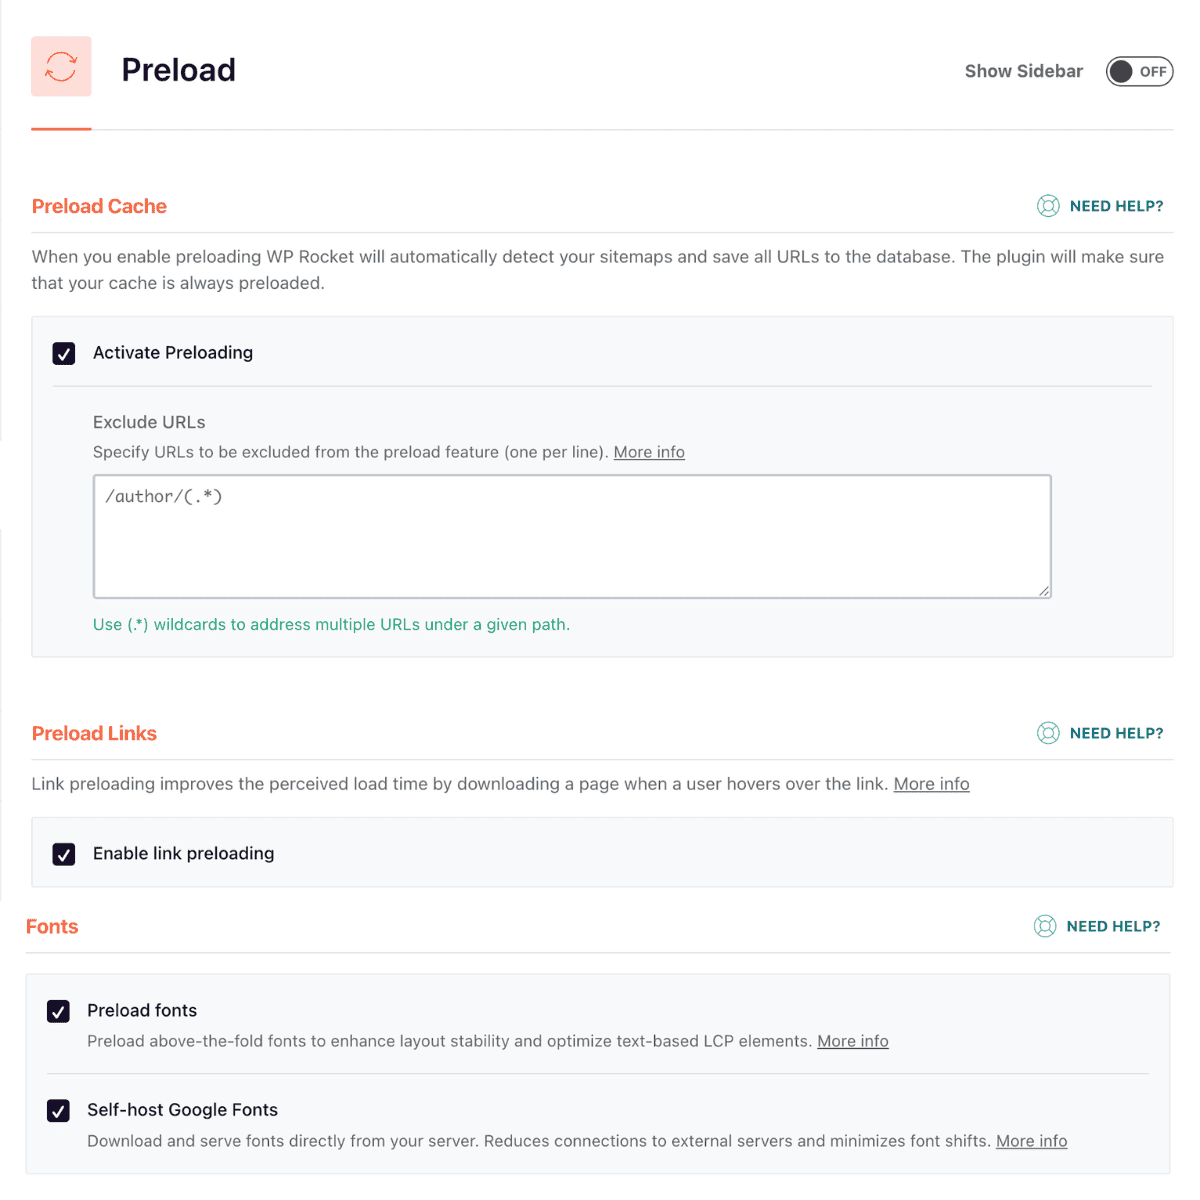The image size is (1200, 1200).
Task: Select the Preload tab title
Action: 178,70
